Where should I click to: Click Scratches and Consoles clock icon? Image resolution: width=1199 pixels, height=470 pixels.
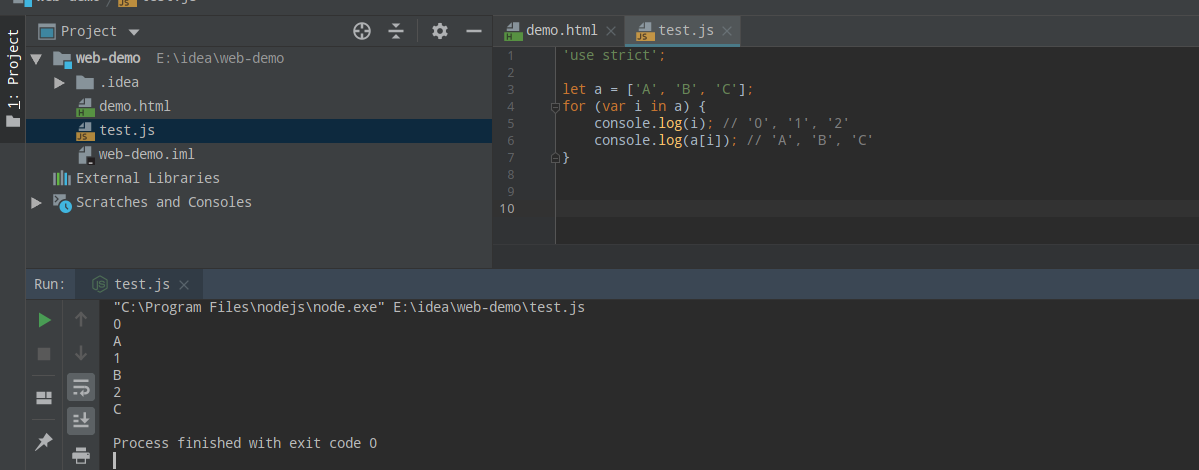[62, 203]
